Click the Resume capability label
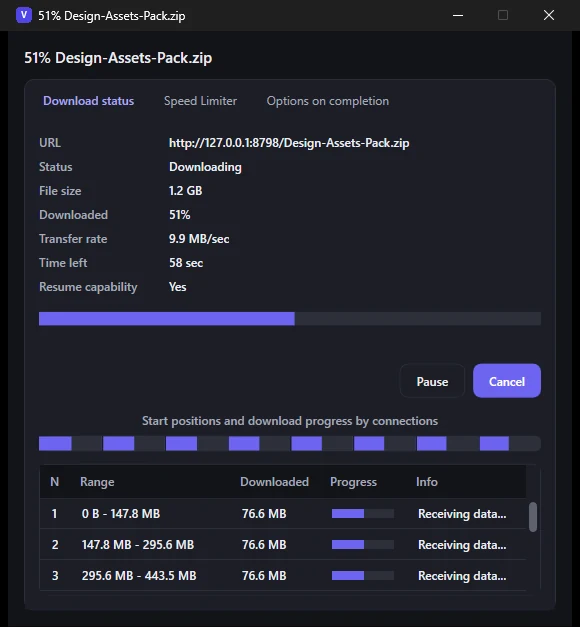 pyautogui.click(x=88, y=287)
